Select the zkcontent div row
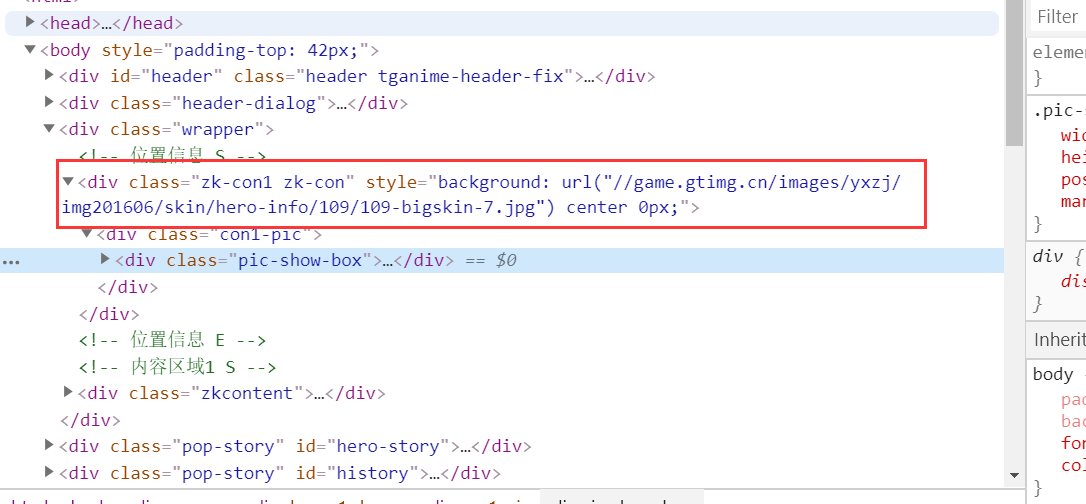Viewport: 1086px width, 504px height. click(502, 393)
